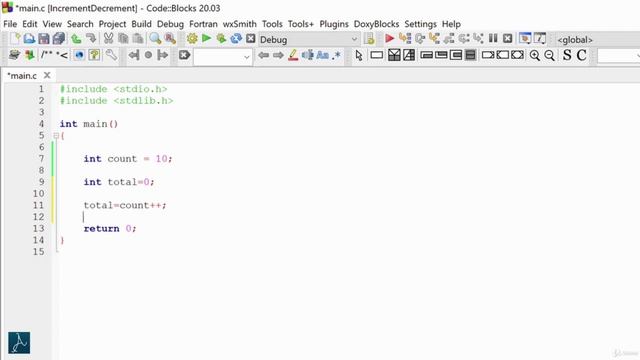This screenshot has height=360, width=640.
Task: Open a file with the Open icon
Action: (x=29, y=39)
